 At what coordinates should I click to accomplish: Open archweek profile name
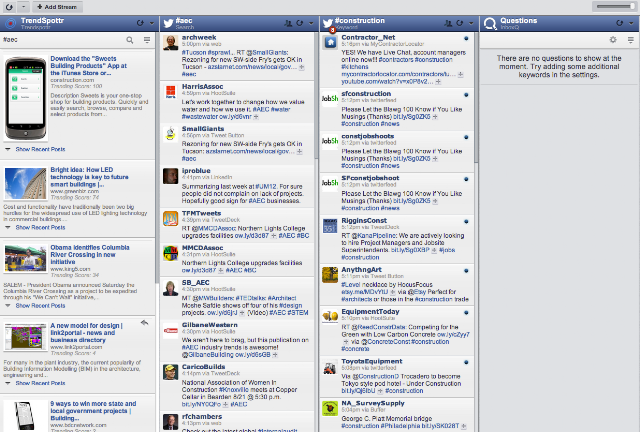pyautogui.click(x=199, y=37)
